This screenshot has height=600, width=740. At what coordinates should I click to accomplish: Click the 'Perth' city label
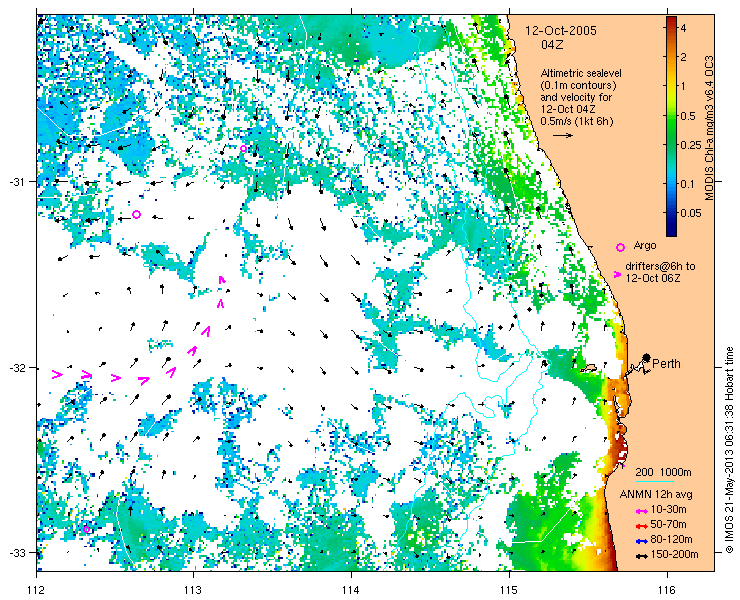[x=666, y=363]
